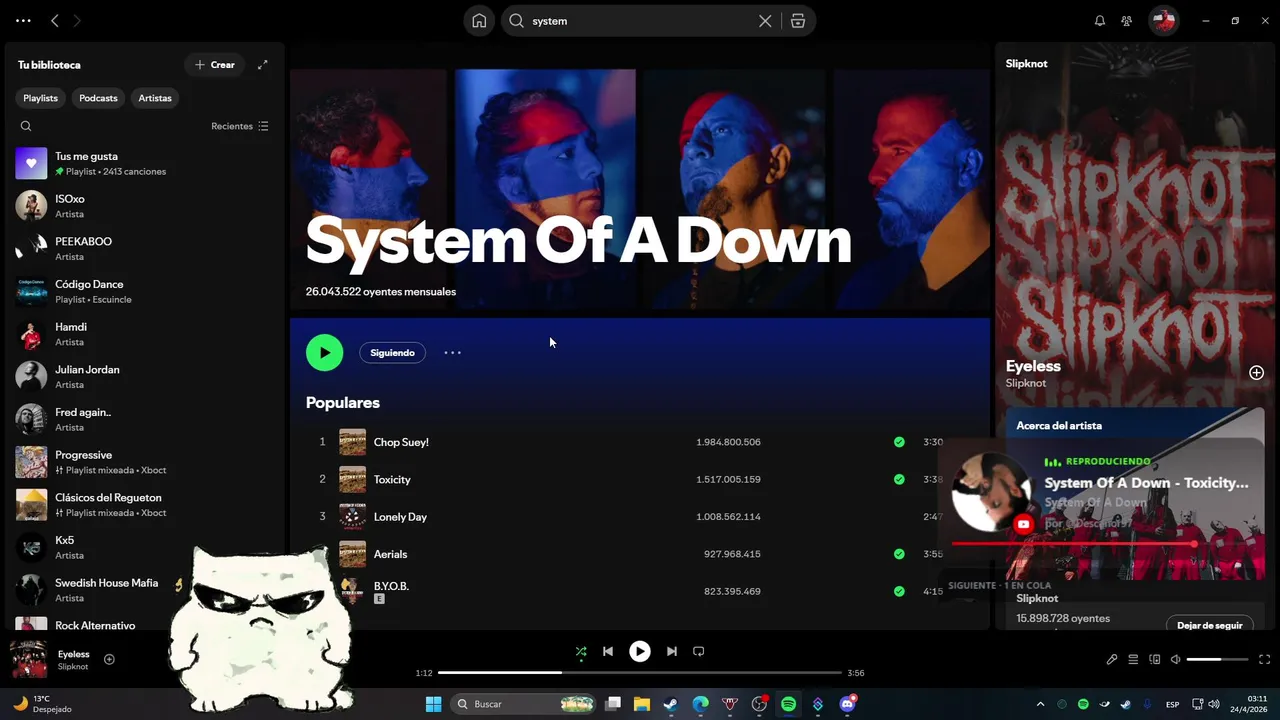Play System Of A Down with the green button
This screenshot has height=720, width=1280.
click(x=324, y=352)
